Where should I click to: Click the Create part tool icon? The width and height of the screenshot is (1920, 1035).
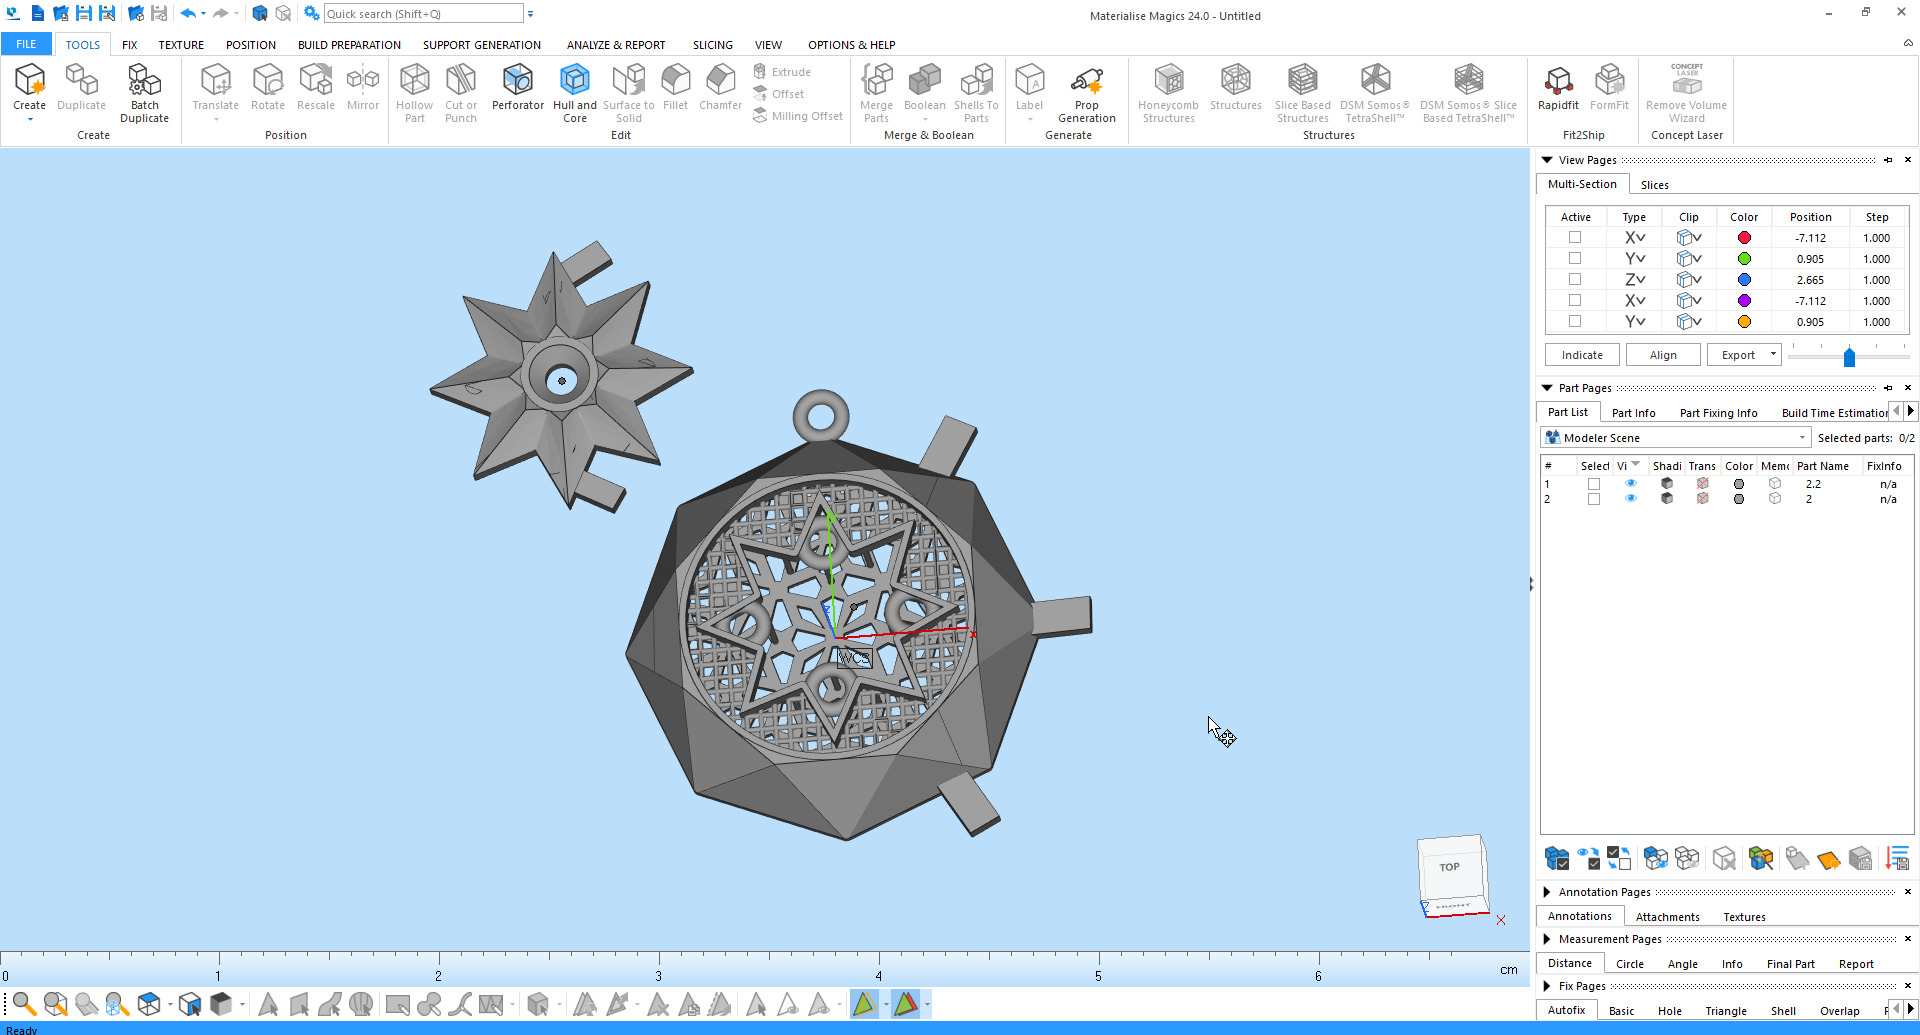point(30,79)
